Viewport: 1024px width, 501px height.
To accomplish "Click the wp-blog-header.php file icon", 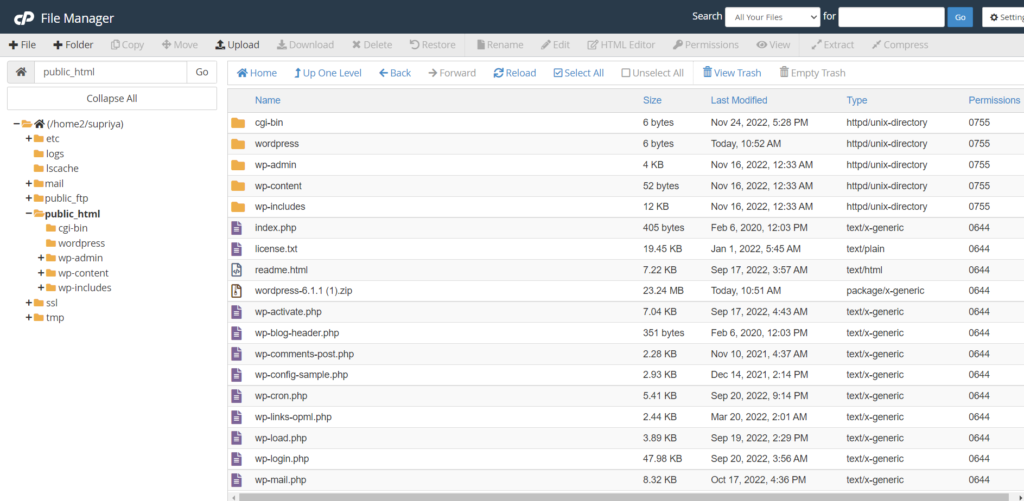I will [236, 332].
